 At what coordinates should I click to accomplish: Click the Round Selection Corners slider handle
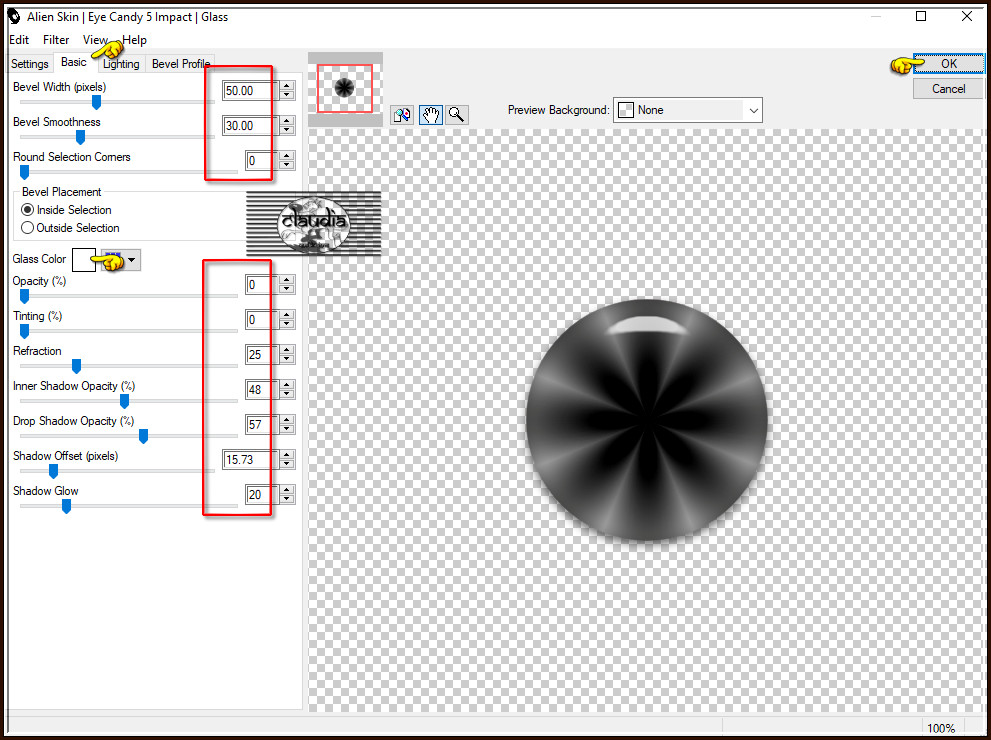pyautogui.click(x=25, y=172)
